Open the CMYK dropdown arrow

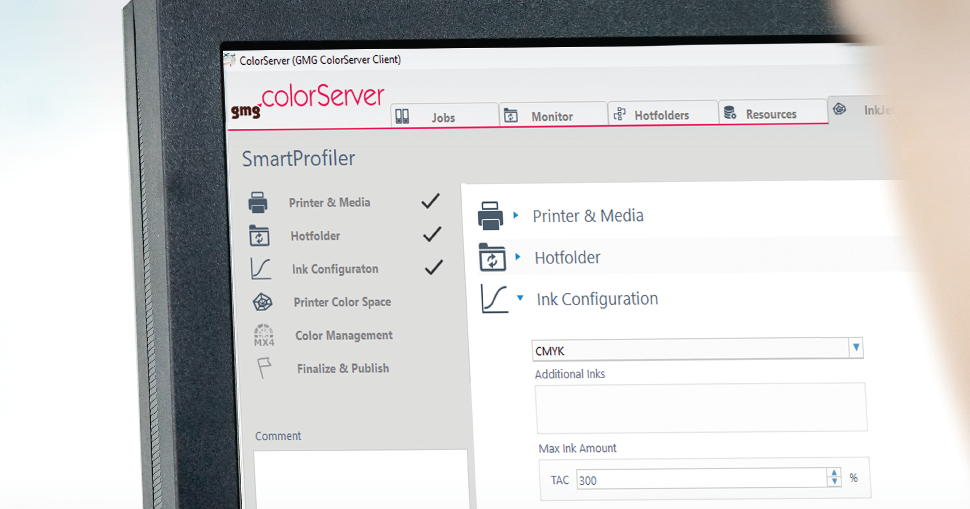[856, 348]
